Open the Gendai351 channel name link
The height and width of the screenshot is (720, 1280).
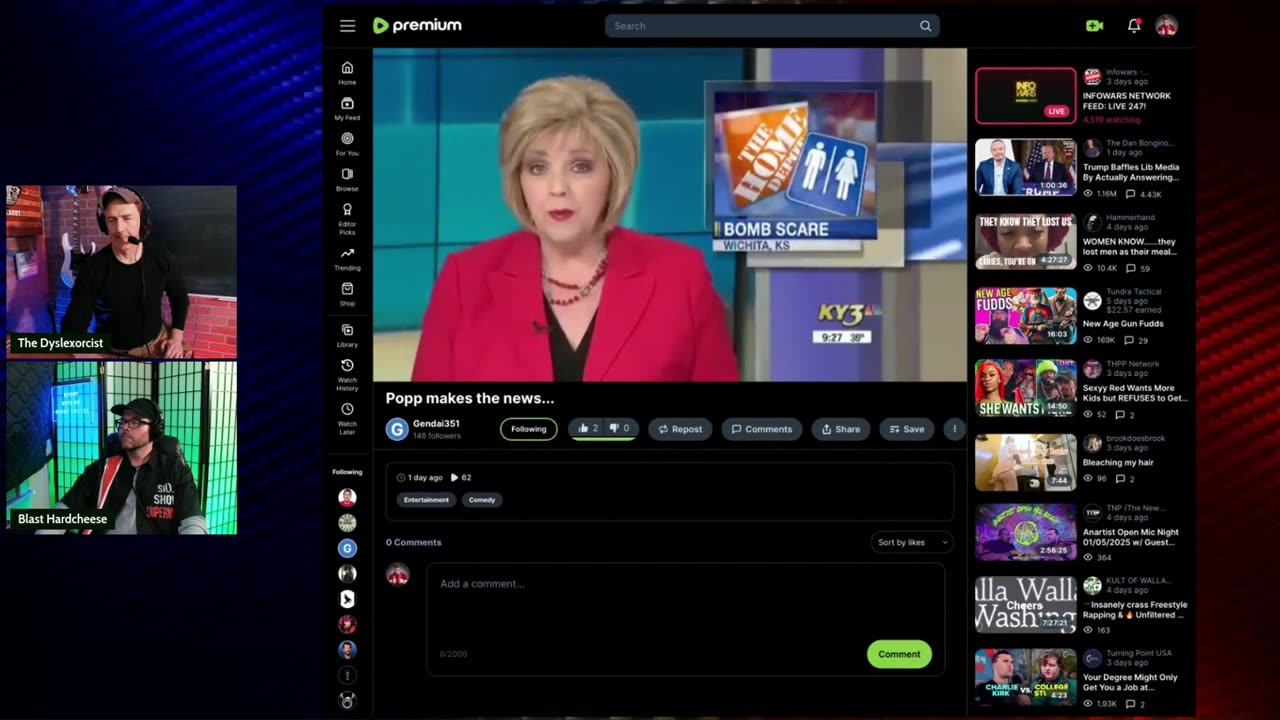click(437, 424)
